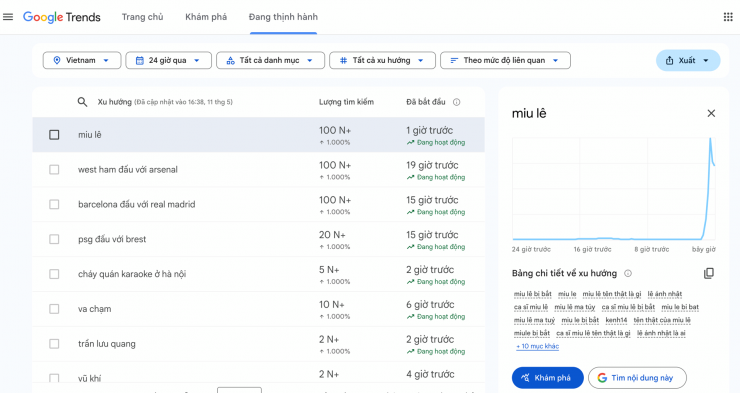Select the trần lưu quang checkbox
Screen dimensions: 740x393
(x=54, y=344)
